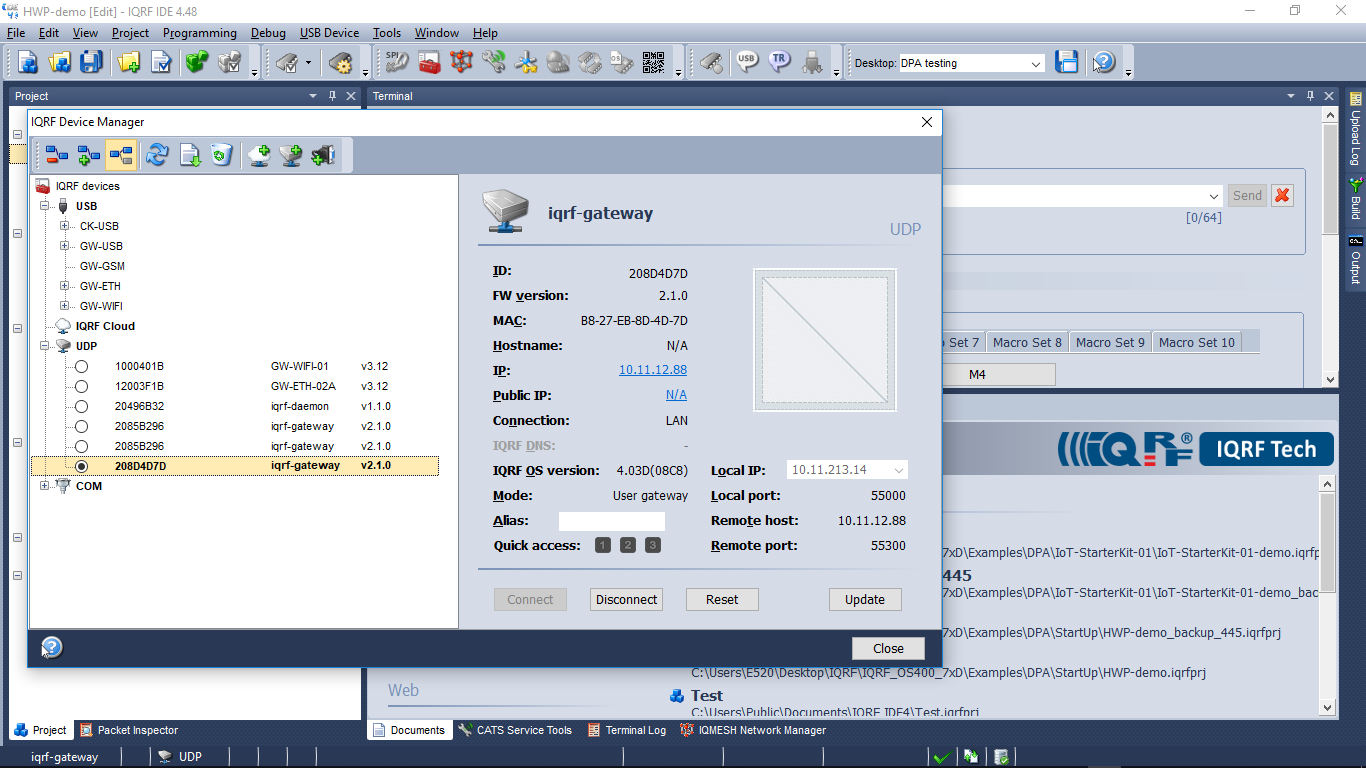This screenshot has width=1366, height=768.
Task: Open the USB Device menu
Action: coord(329,33)
